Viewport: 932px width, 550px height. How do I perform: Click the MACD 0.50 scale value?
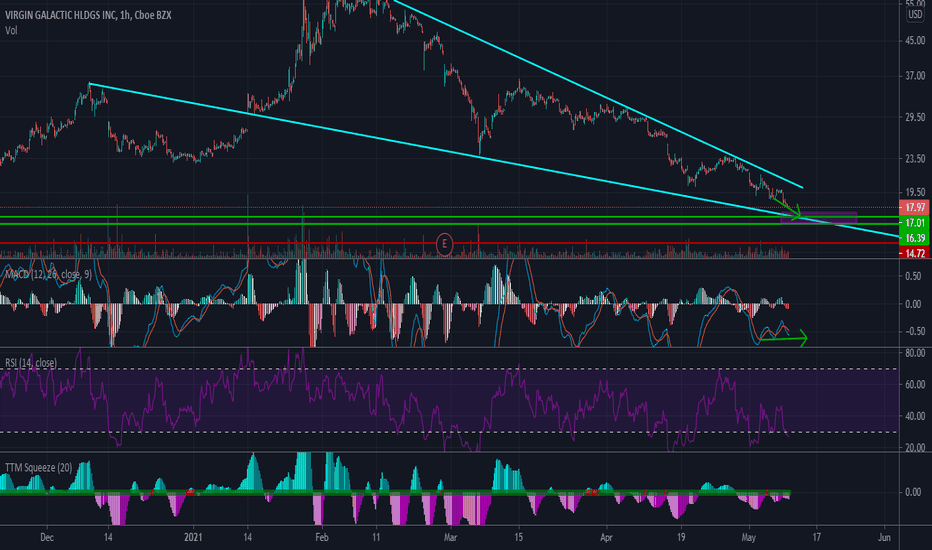(x=914, y=276)
